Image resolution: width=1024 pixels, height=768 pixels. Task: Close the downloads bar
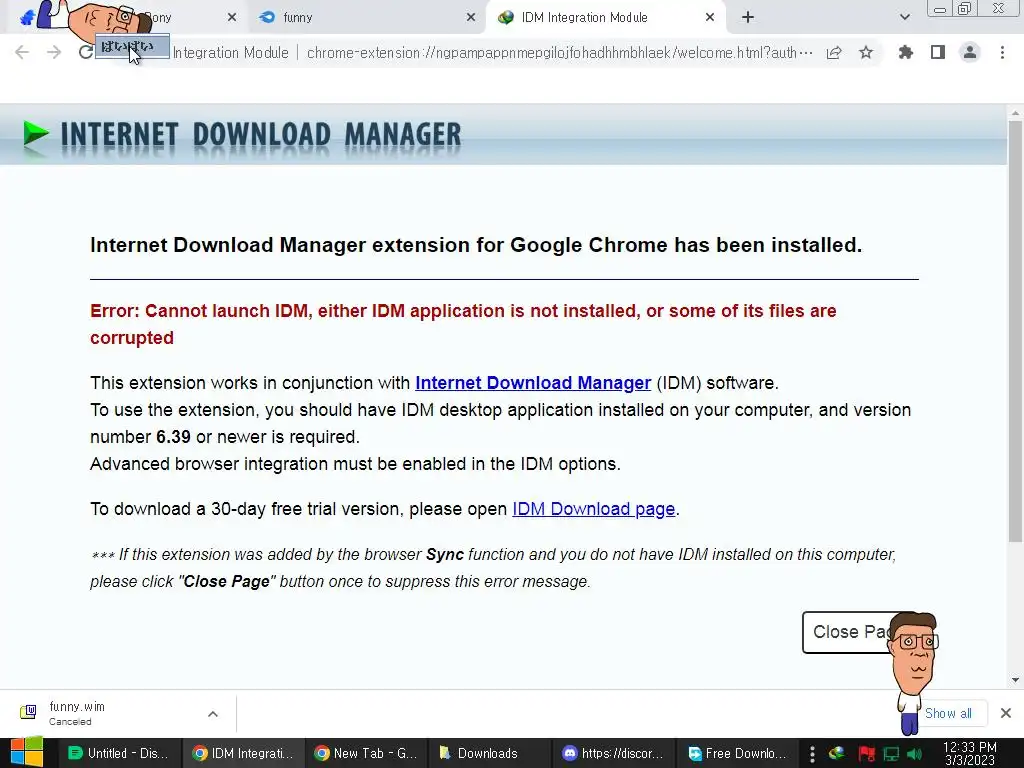click(1006, 713)
